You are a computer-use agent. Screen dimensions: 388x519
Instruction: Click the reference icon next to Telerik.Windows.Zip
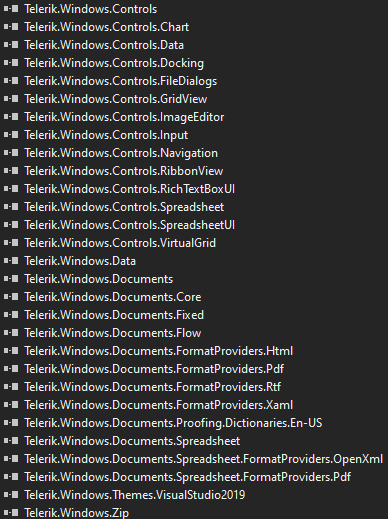[11, 513]
